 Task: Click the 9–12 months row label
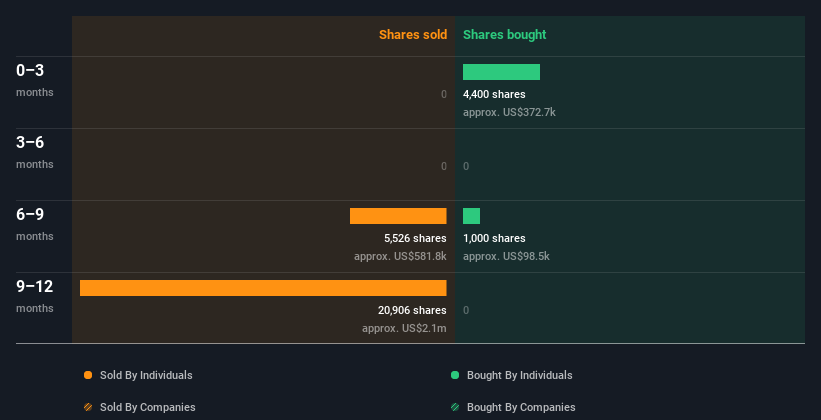coord(35,296)
